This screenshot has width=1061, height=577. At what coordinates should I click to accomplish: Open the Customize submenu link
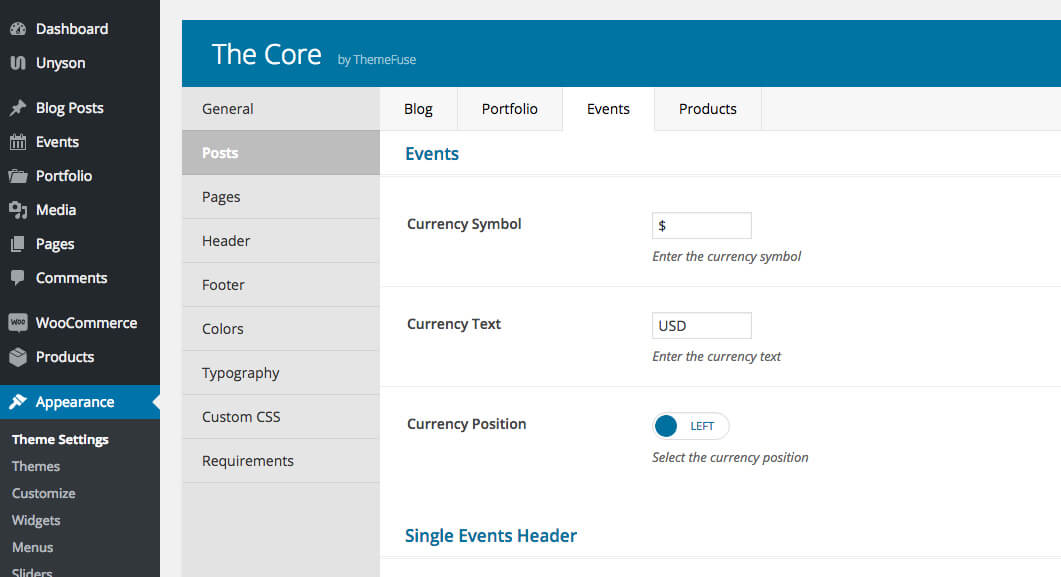[43, 494]
